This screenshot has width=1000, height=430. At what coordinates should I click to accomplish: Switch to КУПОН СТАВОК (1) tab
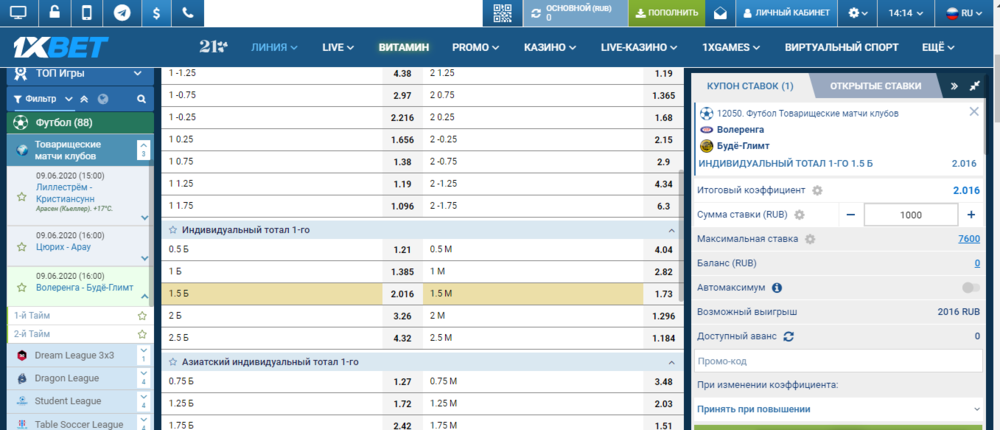750,86
